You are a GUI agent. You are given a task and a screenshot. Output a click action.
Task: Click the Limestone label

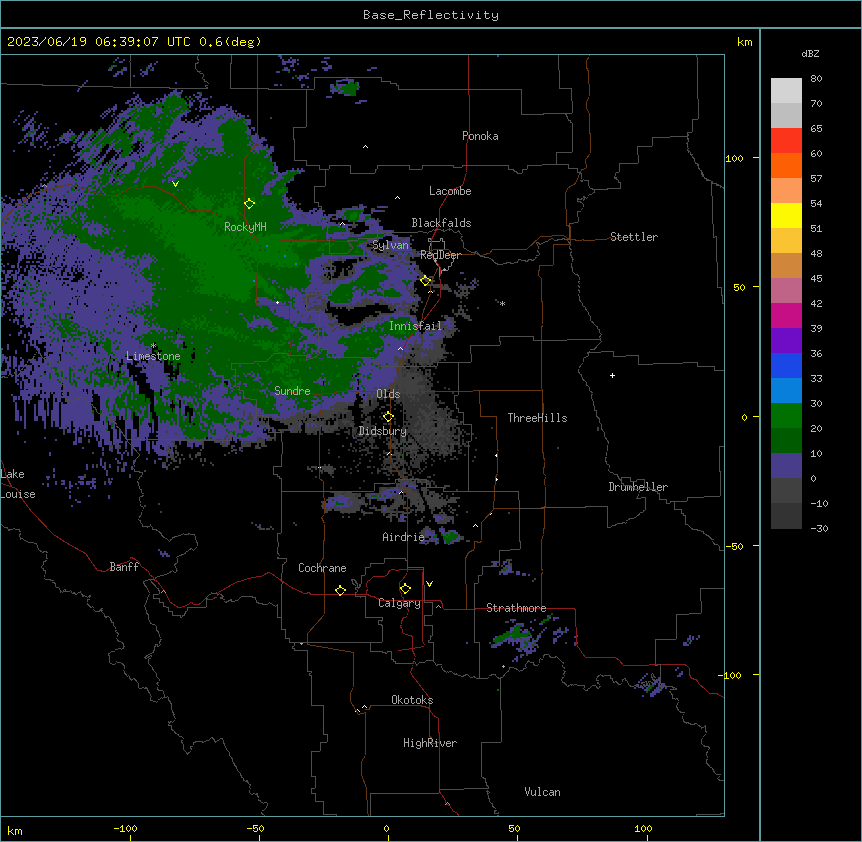coord(153,356)
